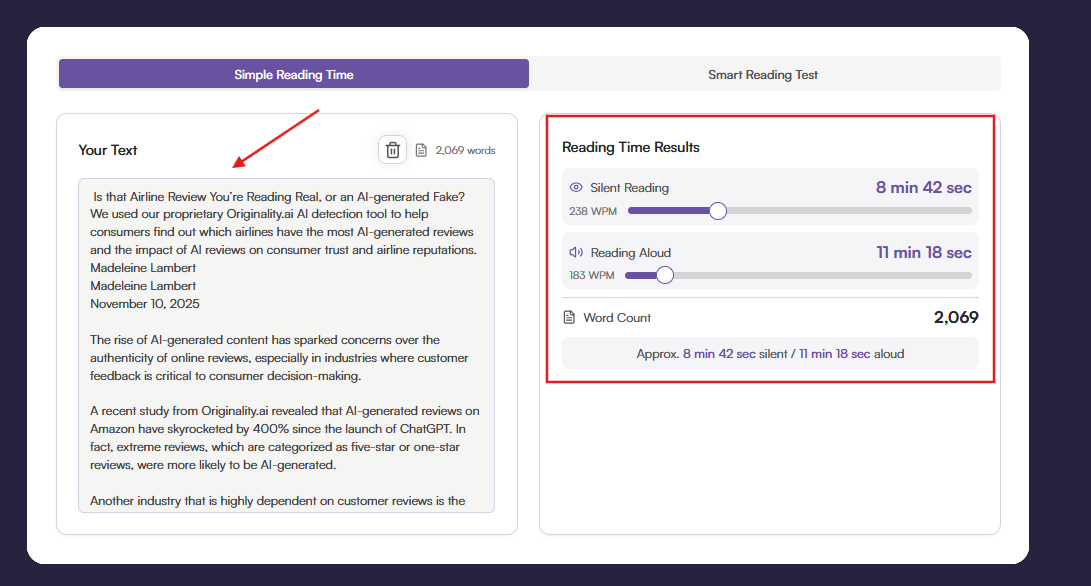The width and height of the screenshot is (1091, 586).
Task: Click the 2,069 words counter label
Action: click(468, 149)
